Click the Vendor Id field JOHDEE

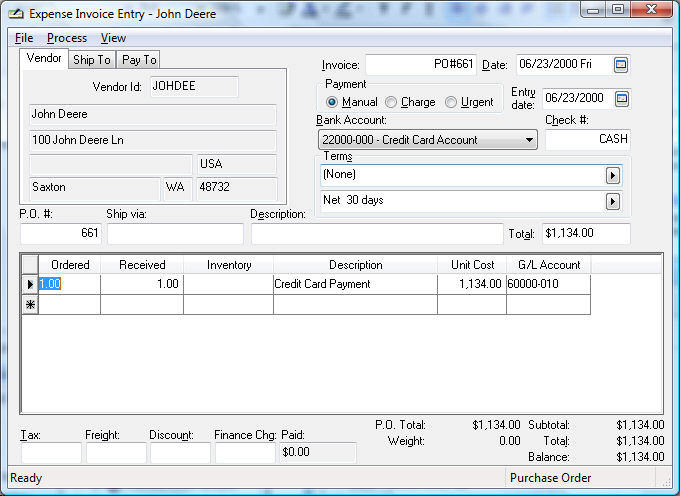[194, 86]
